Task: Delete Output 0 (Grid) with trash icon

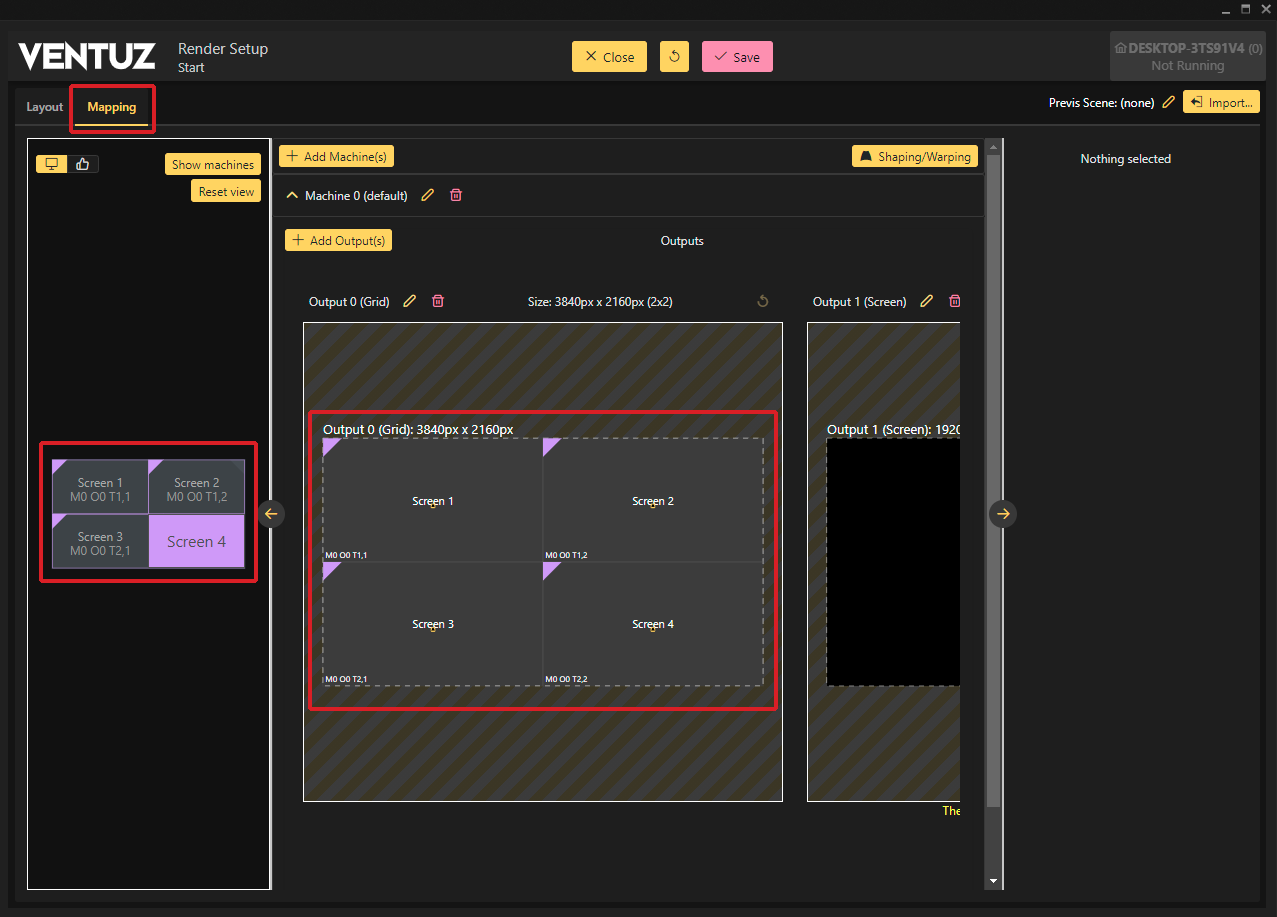Action: point(437,301)
